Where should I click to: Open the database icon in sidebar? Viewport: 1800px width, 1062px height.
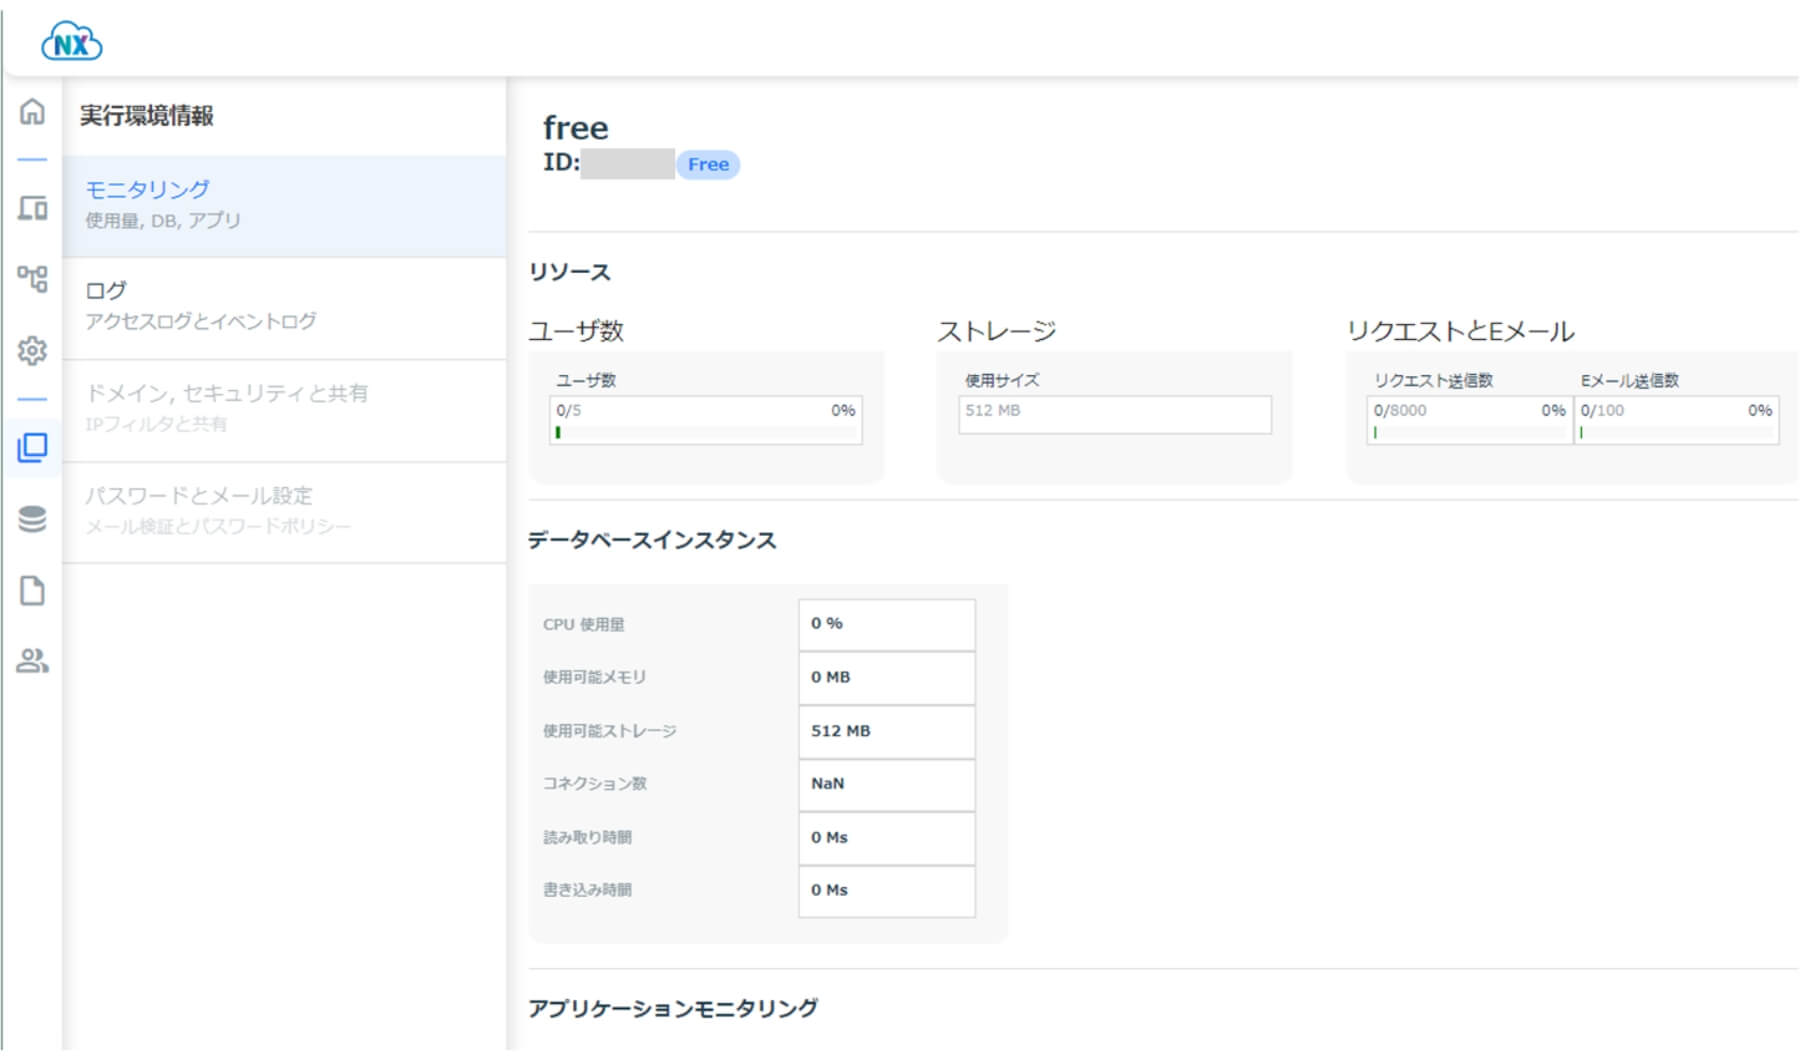[x=32, y=519]
